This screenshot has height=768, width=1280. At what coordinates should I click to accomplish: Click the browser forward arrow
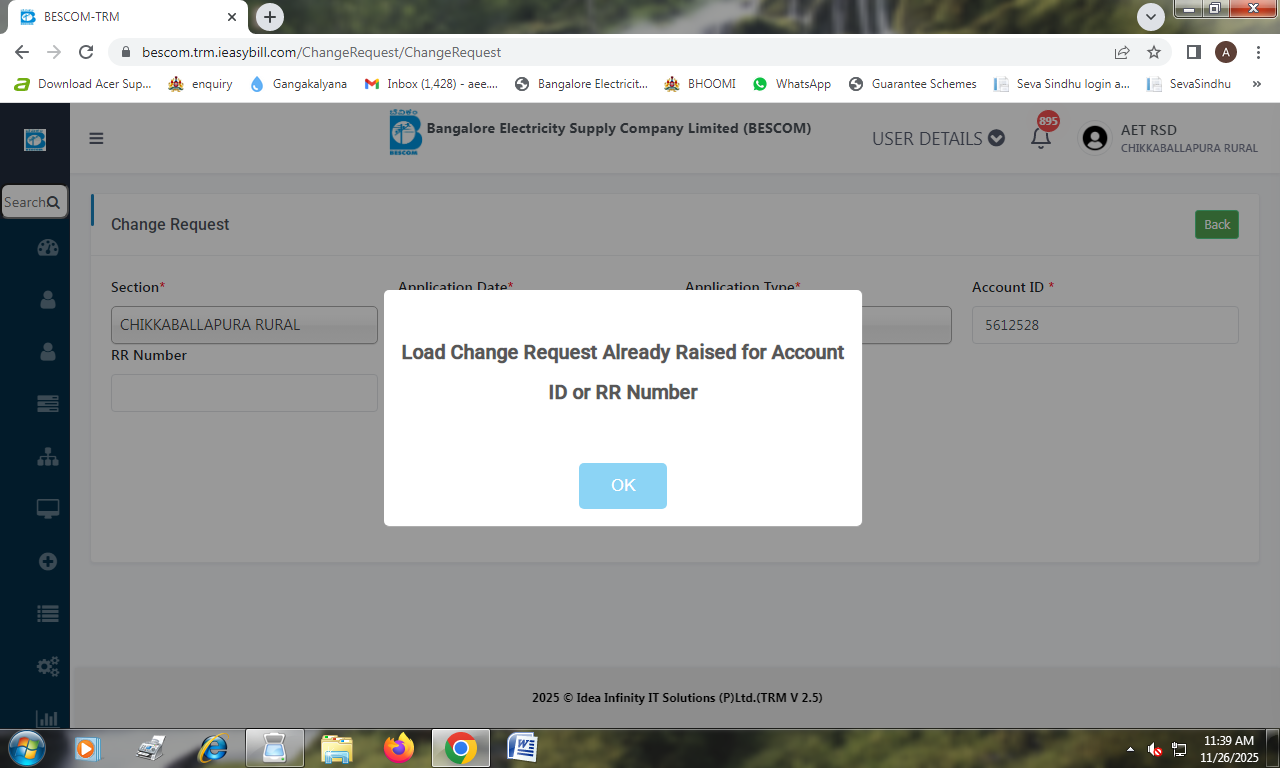click(54, 52)
